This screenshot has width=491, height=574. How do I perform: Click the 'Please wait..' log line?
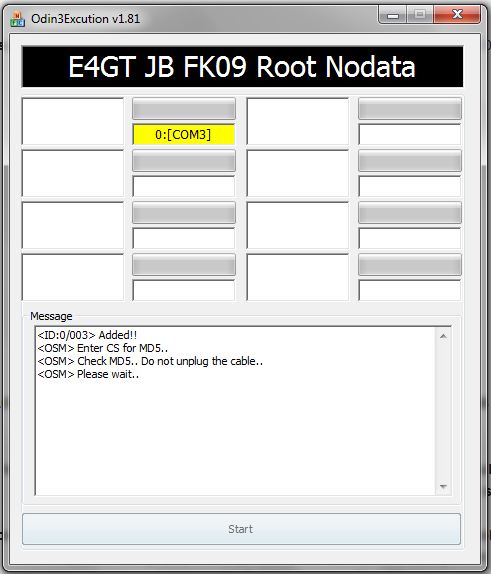coord(88,374)
